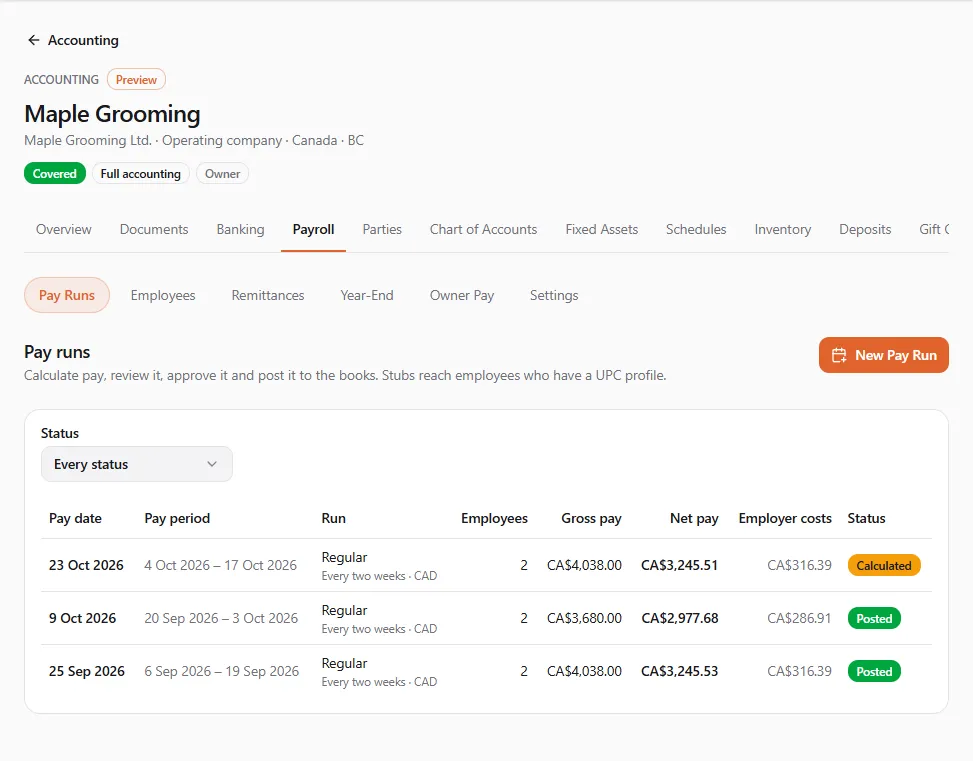Open the Fixed Assets tab
Viewport: 973px width, 761px height.
601,229
